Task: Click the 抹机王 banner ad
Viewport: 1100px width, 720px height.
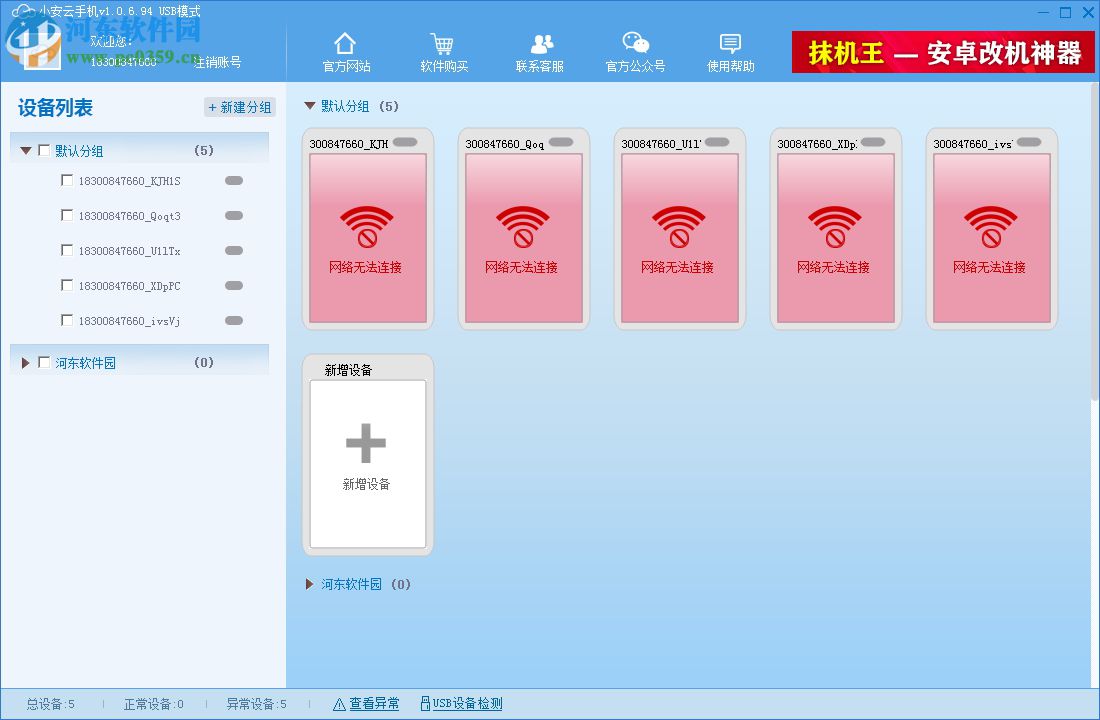Action: [940, 50]
